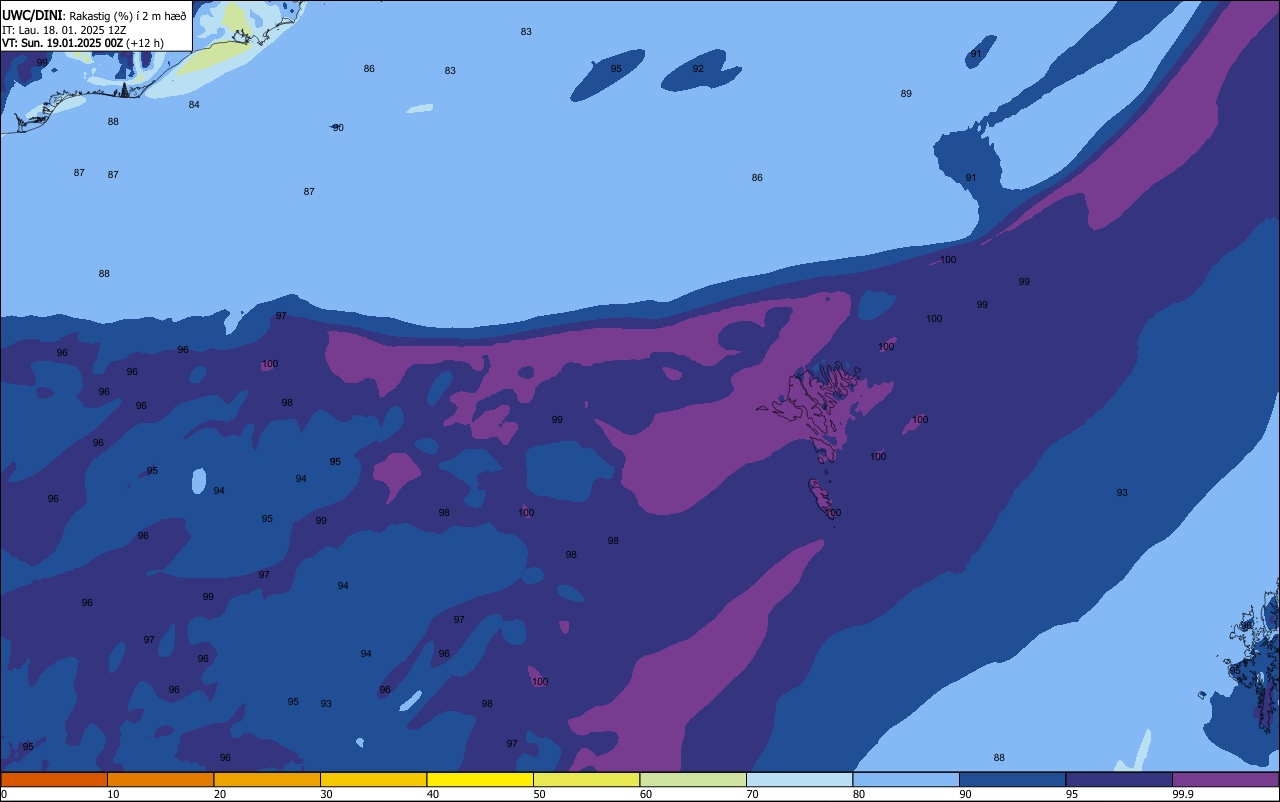The image size is (1280, 802).
Task: Select the 'IT: Lau. 18. 01. 2025 12Z' line
Action: (x=64, y=30)
